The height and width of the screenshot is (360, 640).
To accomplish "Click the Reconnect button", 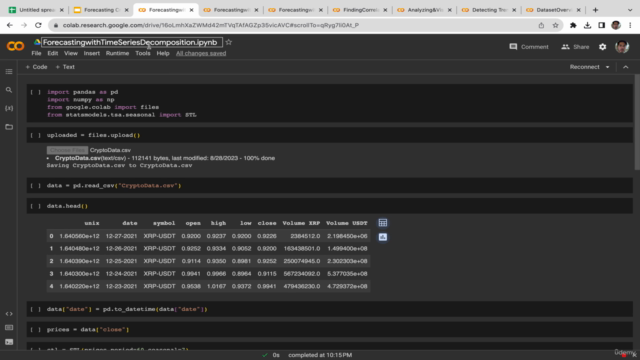I will pos(584,67).
